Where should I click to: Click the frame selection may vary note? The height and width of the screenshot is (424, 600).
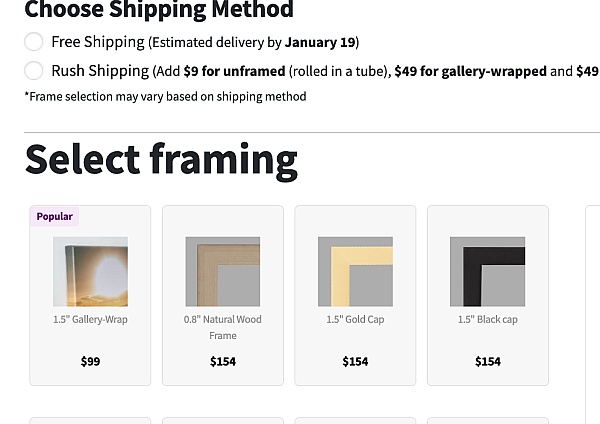tap(165, 97)
